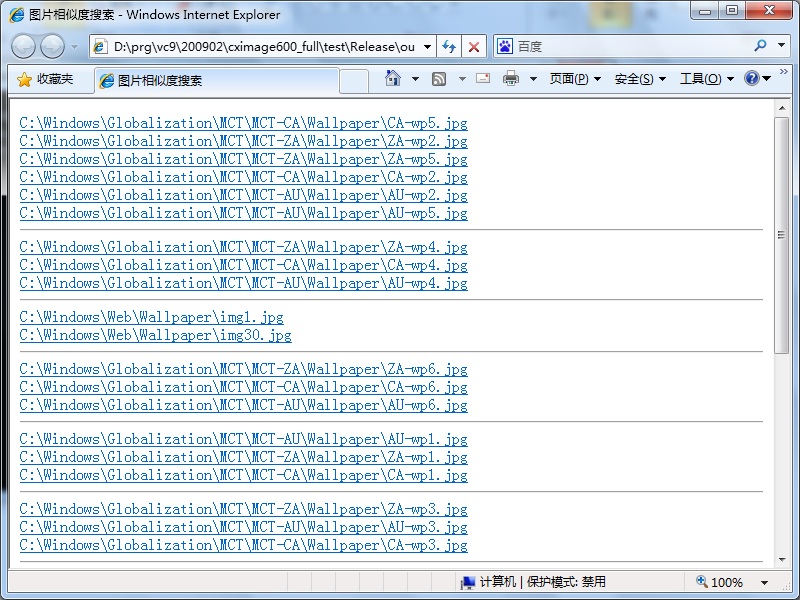Open link CA-wp2.jpg
800x600 pixels.
tap(243, 178)
